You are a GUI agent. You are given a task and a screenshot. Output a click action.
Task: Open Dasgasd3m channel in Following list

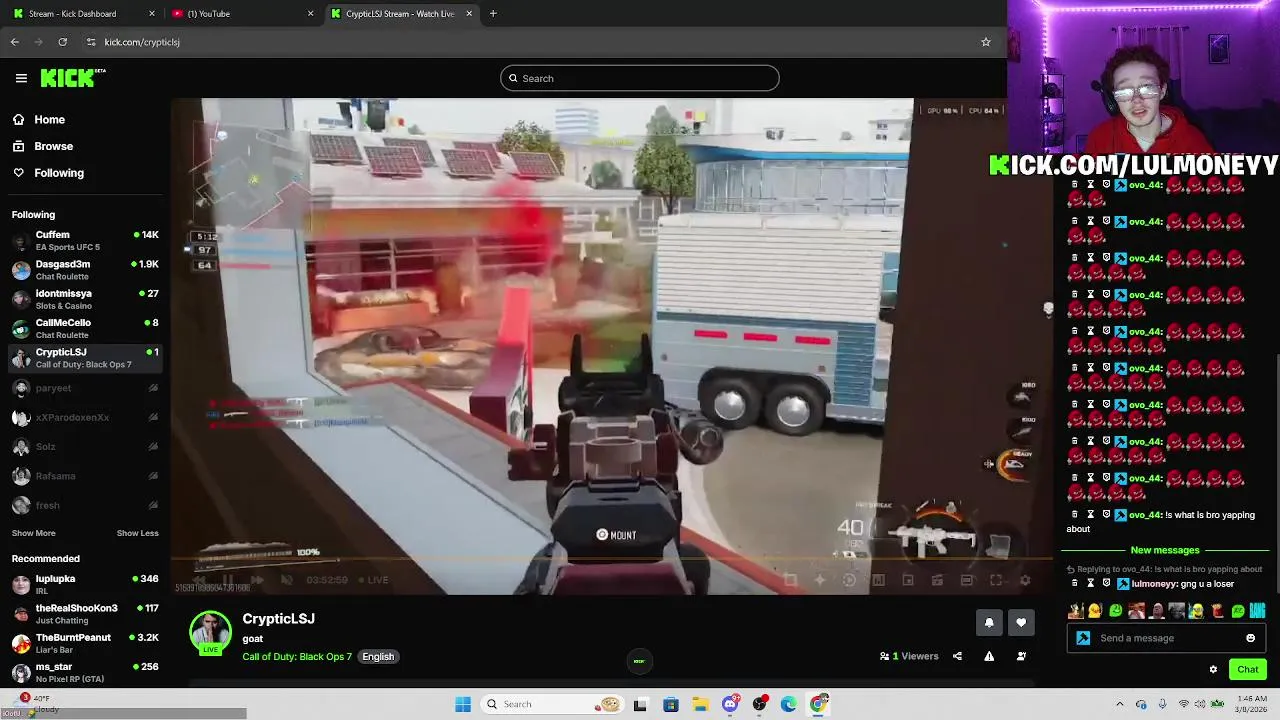(85, 270)
